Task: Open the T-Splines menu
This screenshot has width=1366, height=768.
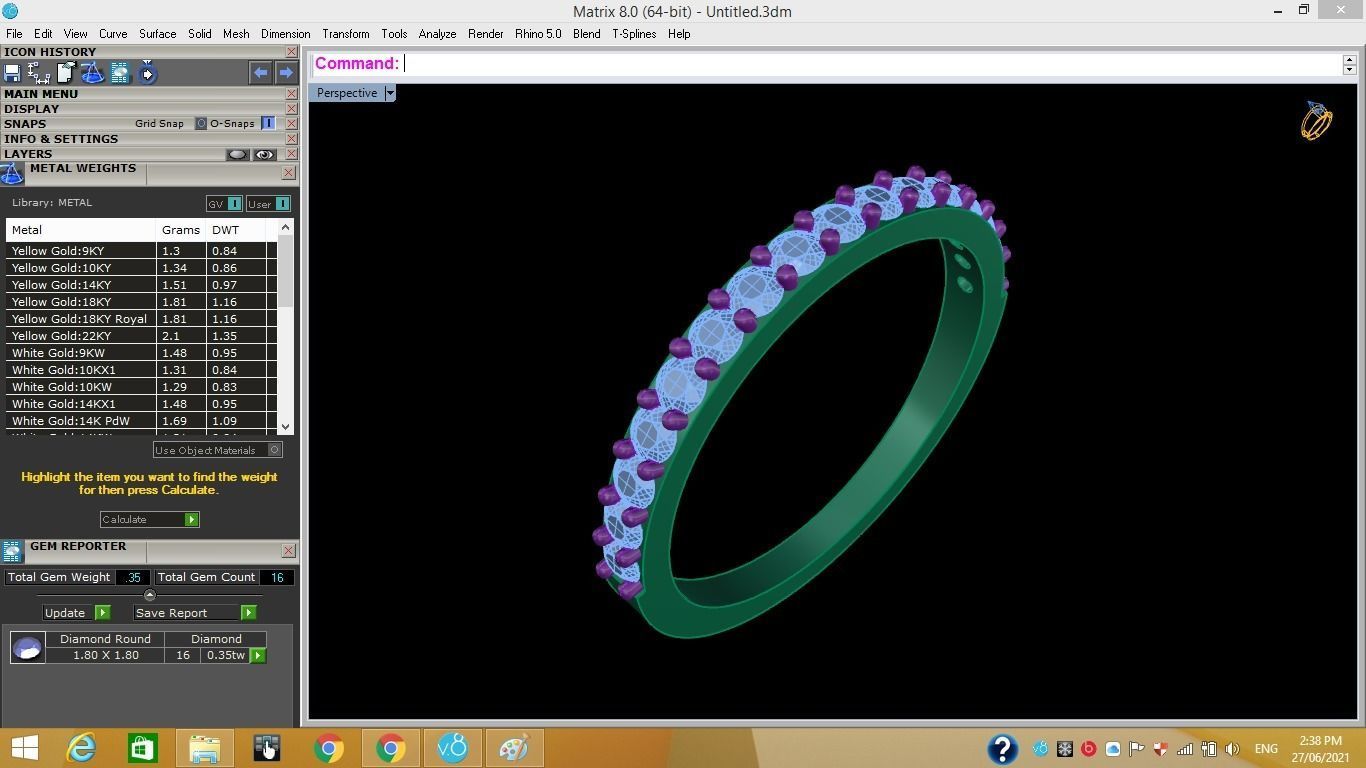Action: click(x=634, y=34)
